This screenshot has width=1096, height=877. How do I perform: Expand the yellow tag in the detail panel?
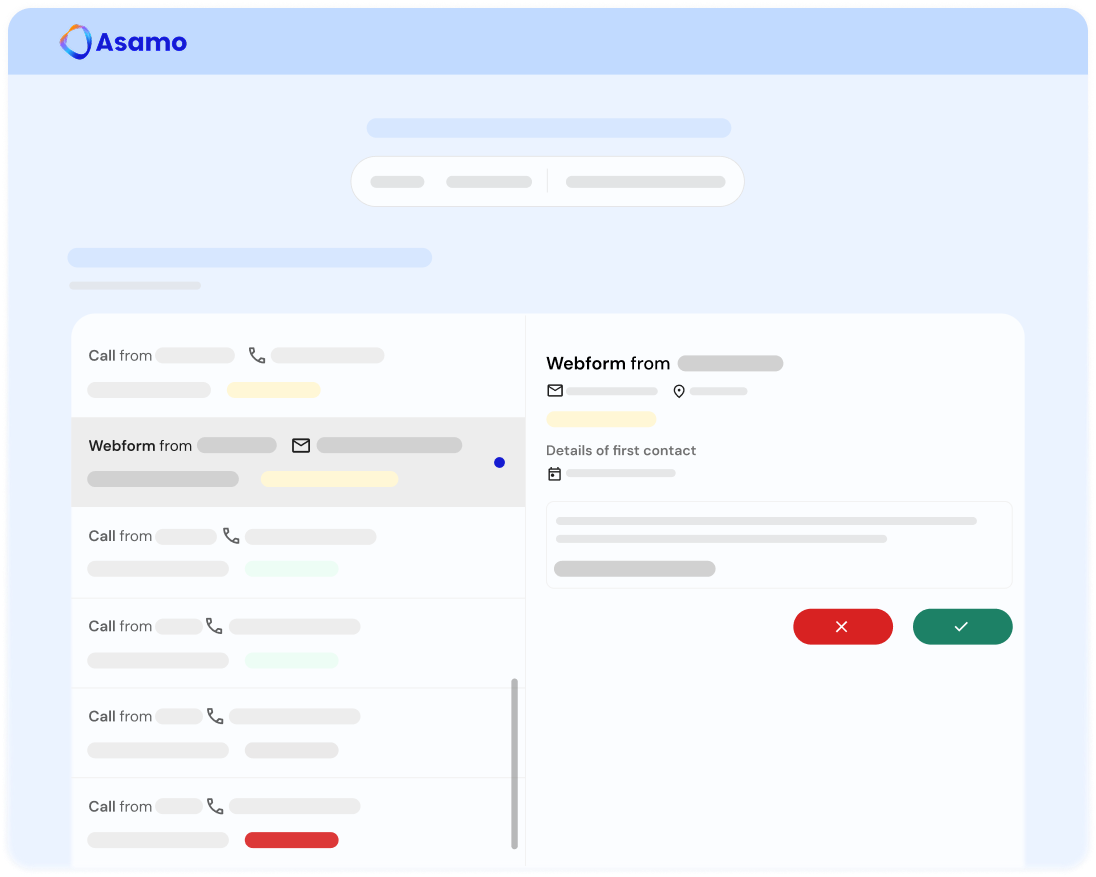point(601,419)
